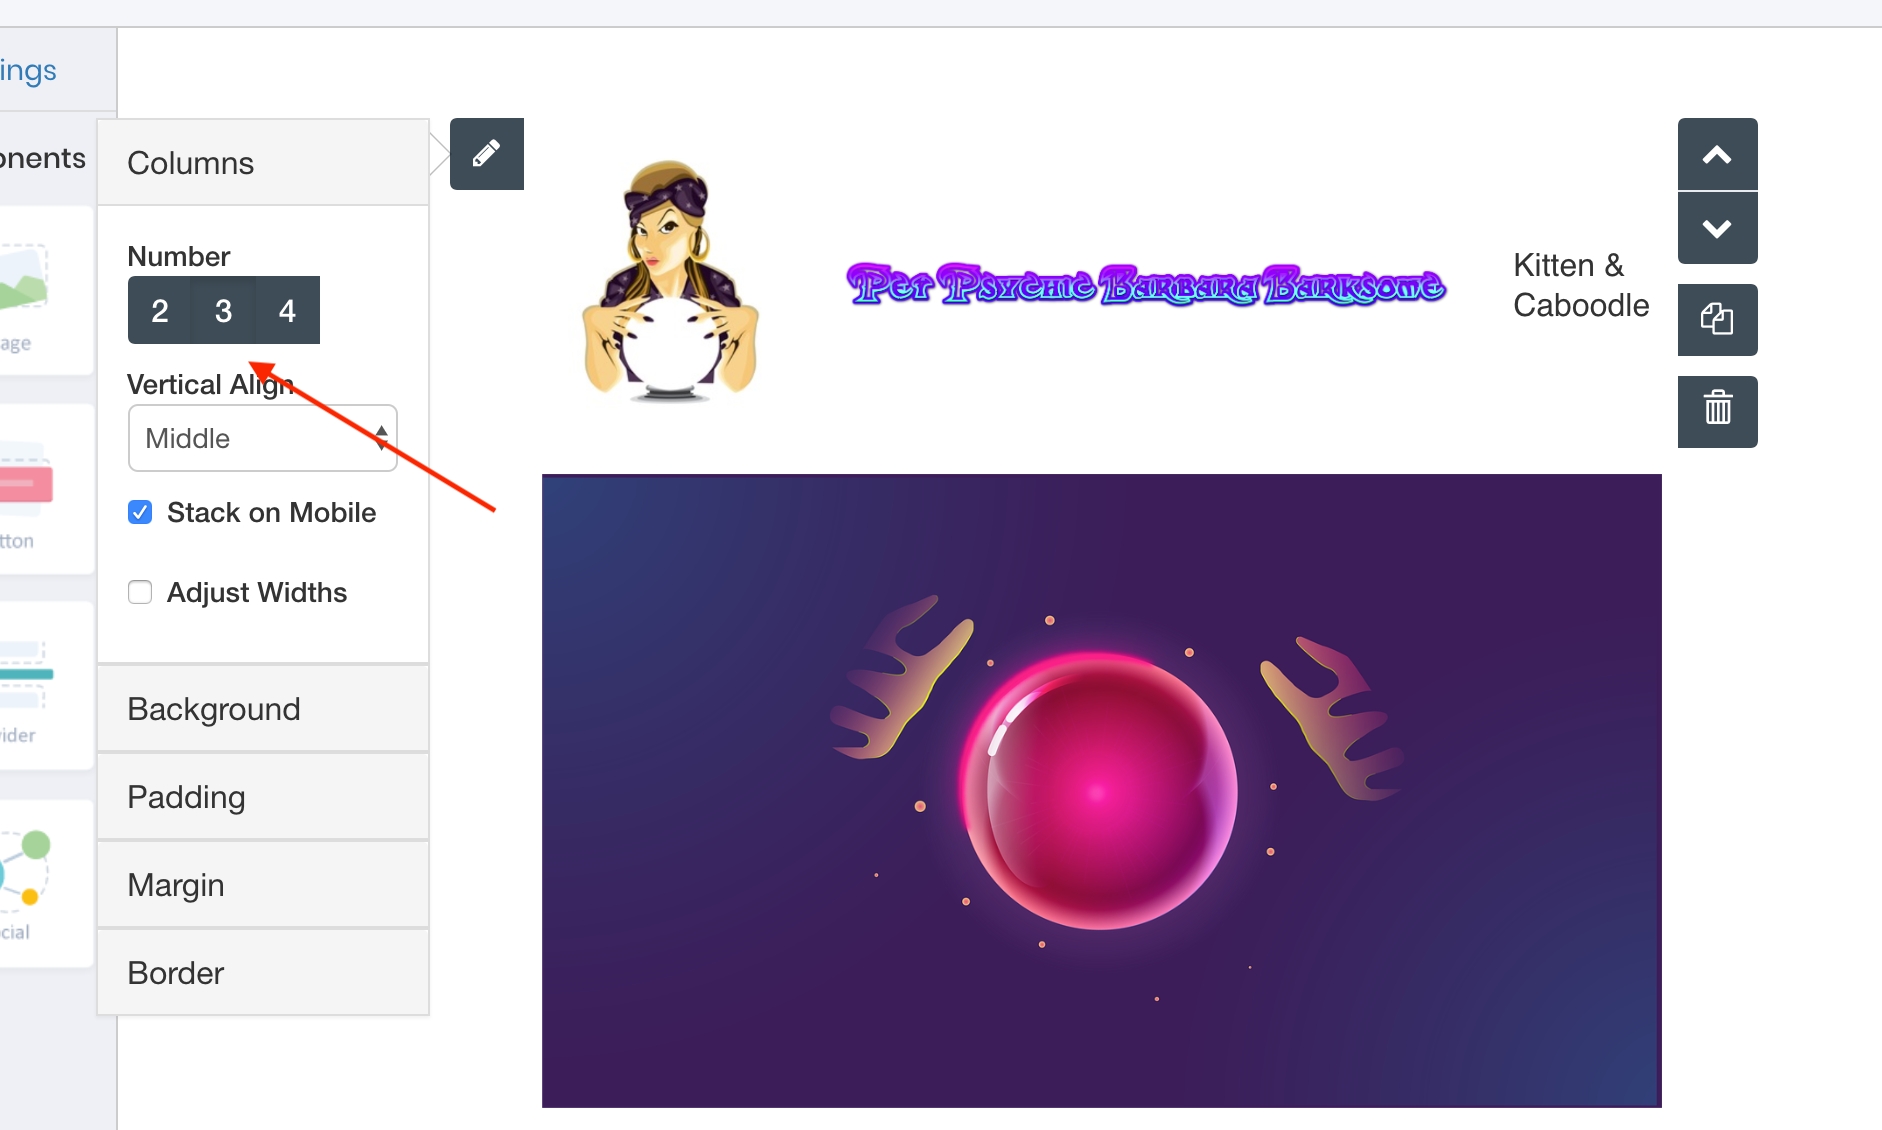
Task: Move section down with chevron button
Action: tap(1717, 228)
